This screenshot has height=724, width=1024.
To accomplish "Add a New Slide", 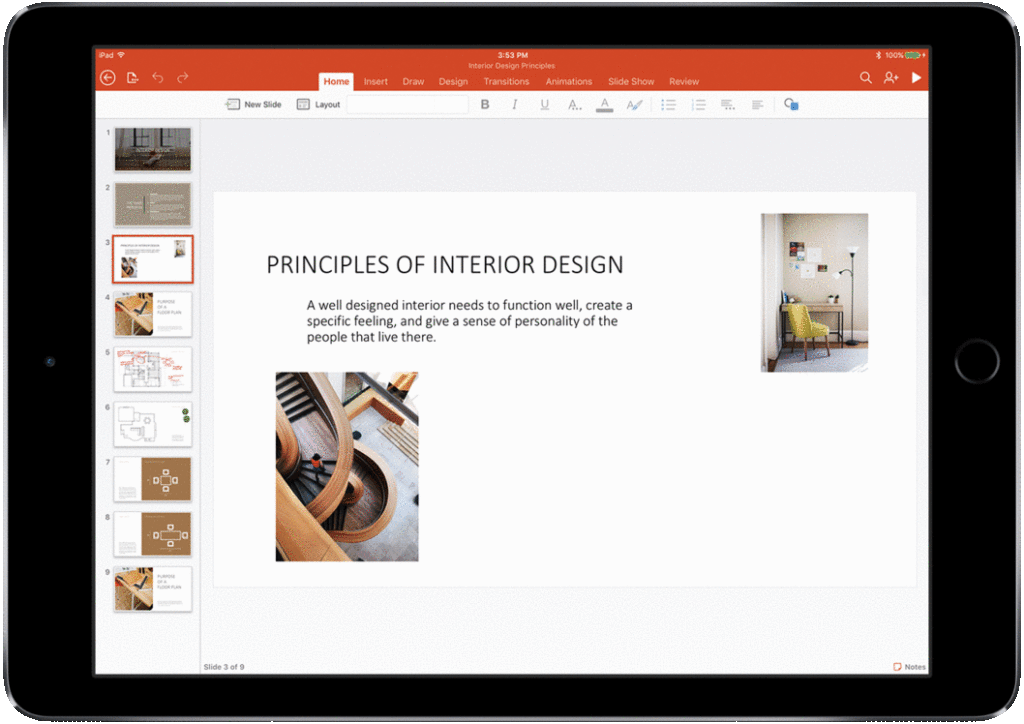I will [x=254, y=104].
